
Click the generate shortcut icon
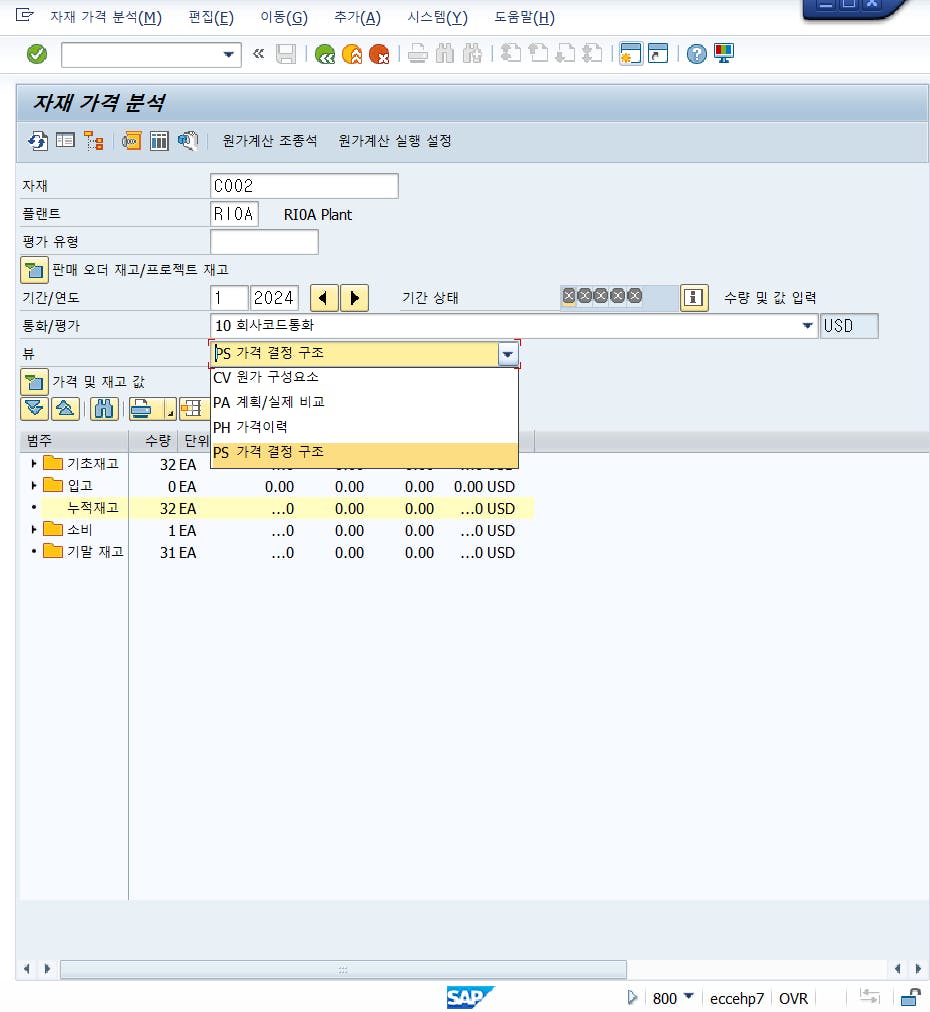658,54
